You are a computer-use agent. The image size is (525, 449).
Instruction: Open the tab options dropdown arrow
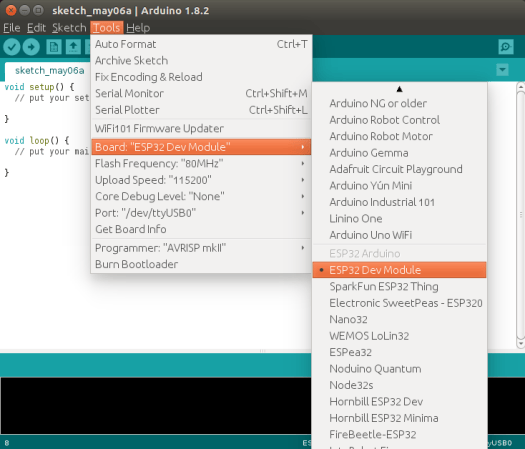pyautogui.click(x=502, y=70)
